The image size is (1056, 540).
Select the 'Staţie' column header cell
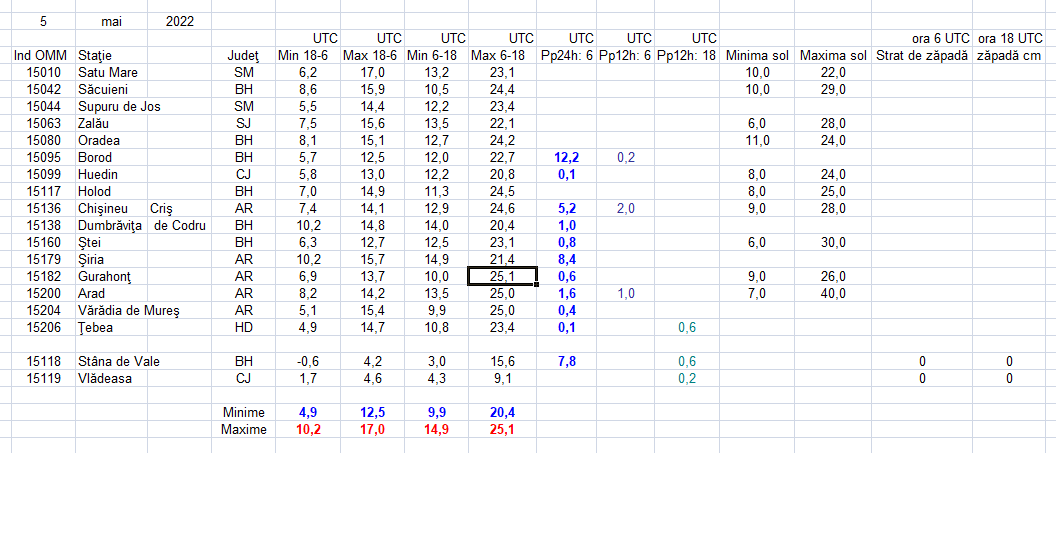(x=111, y=56)
